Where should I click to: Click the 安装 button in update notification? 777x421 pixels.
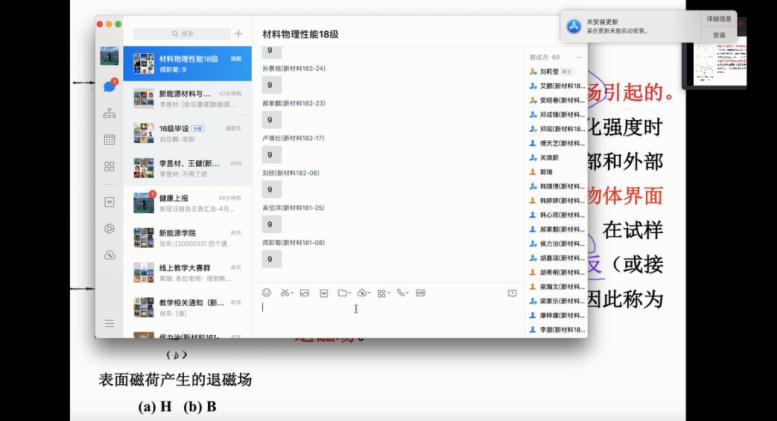719,35
